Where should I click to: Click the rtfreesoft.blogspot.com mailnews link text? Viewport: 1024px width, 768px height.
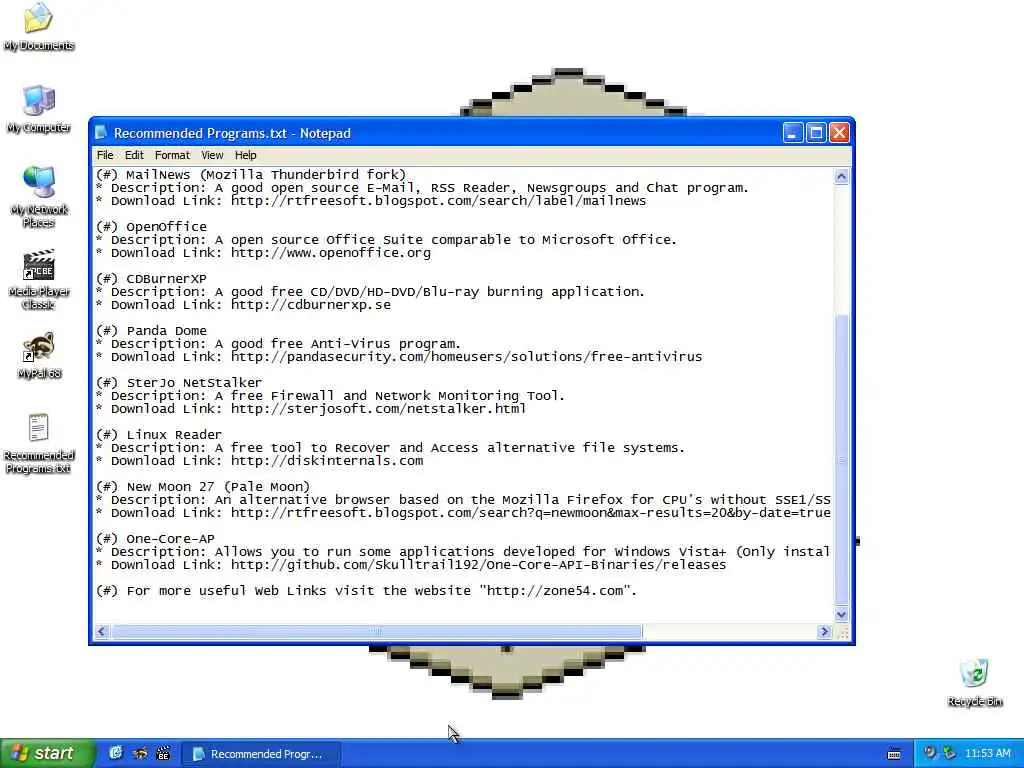[438, 200]
